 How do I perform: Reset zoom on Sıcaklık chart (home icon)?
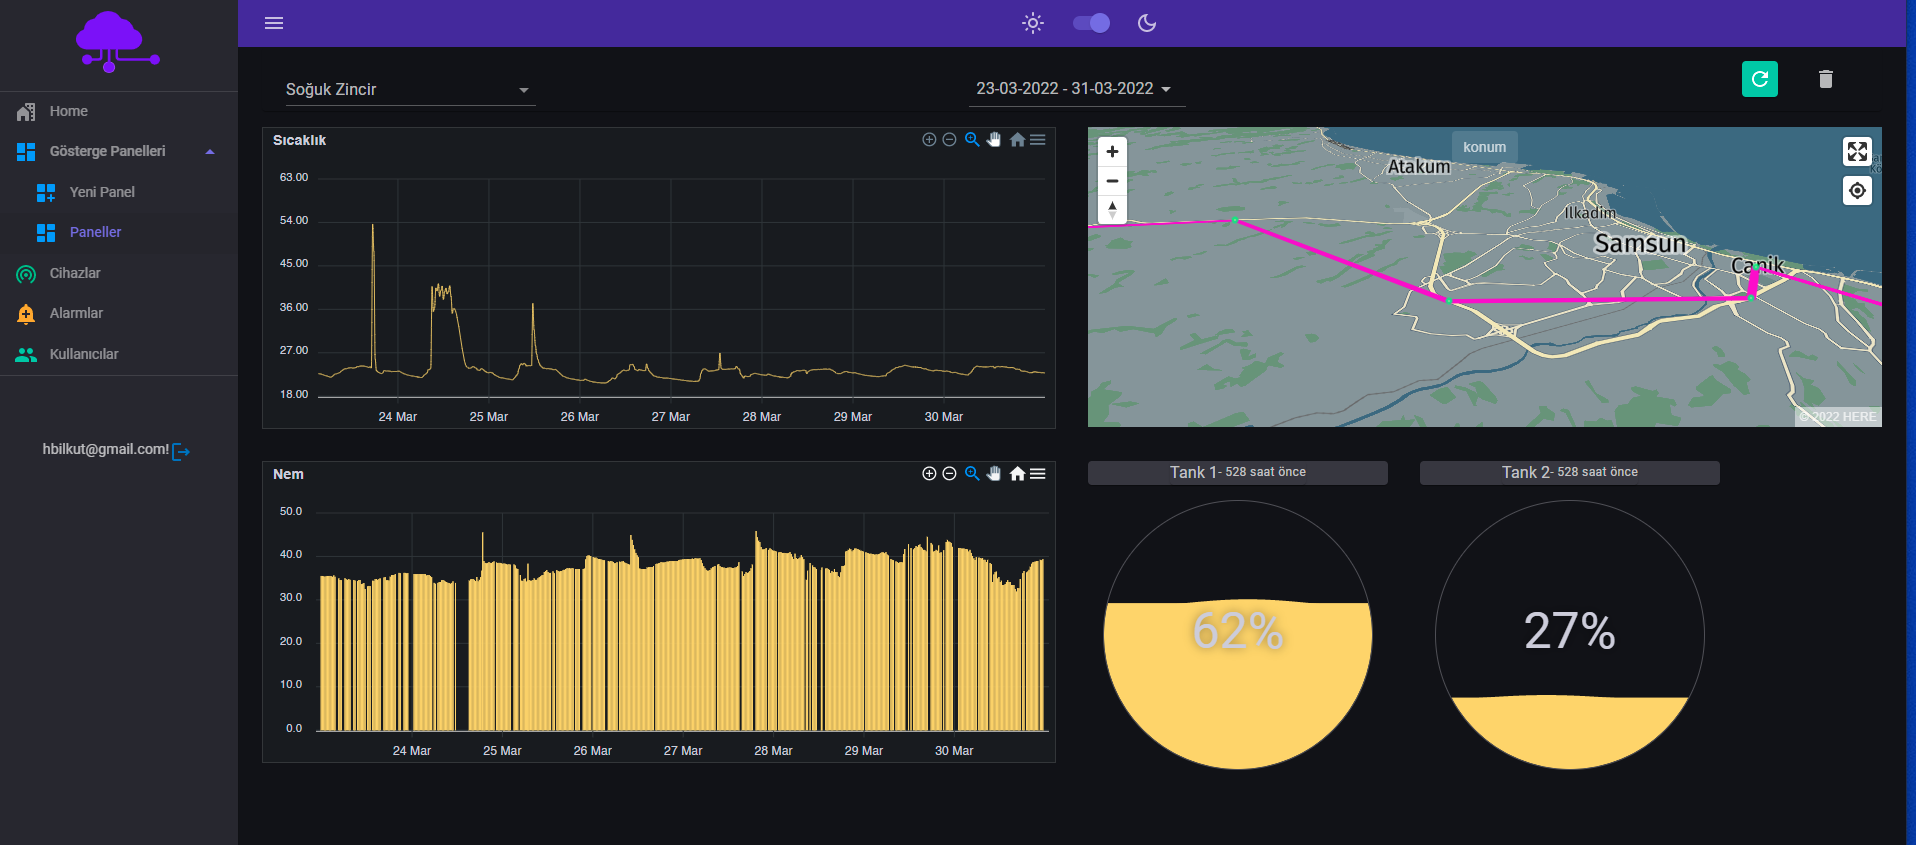click(1017, 140)
